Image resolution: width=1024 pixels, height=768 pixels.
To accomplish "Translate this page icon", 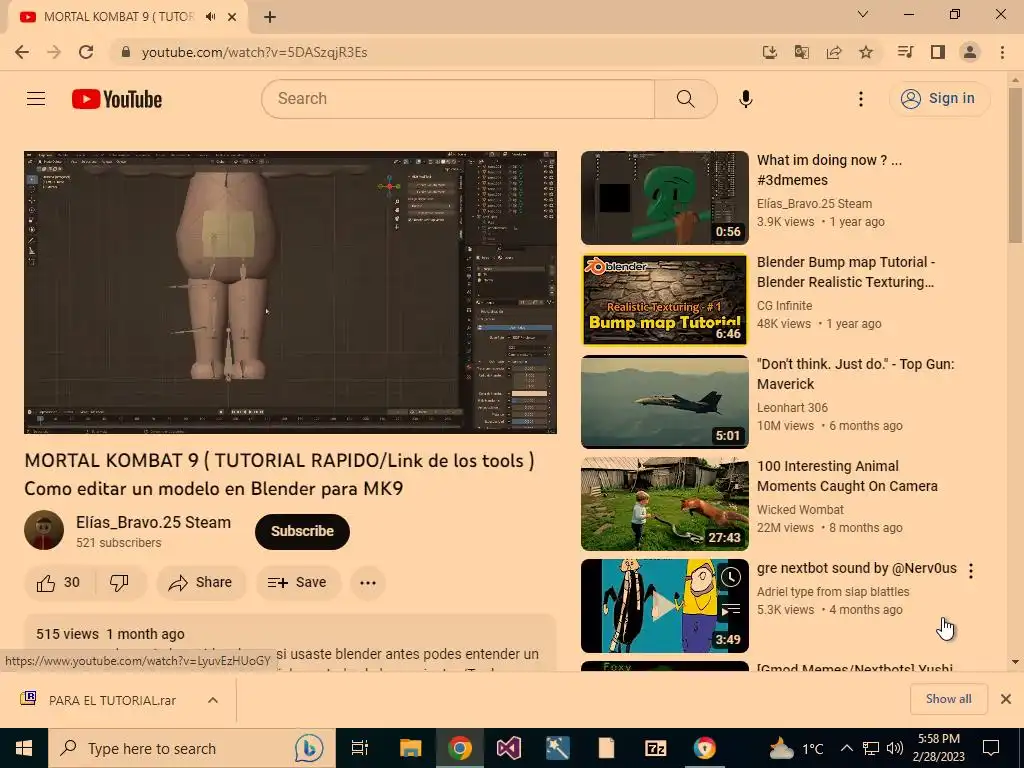I will [x=802, y=52].
